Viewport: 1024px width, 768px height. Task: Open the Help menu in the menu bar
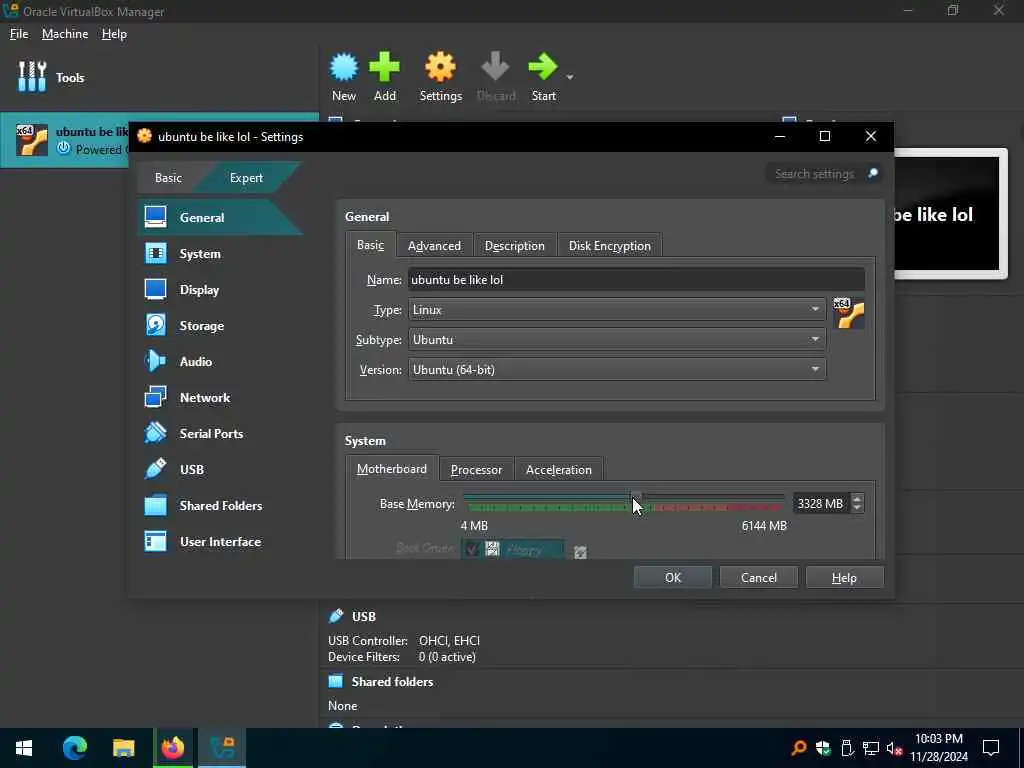coord(114,34)
